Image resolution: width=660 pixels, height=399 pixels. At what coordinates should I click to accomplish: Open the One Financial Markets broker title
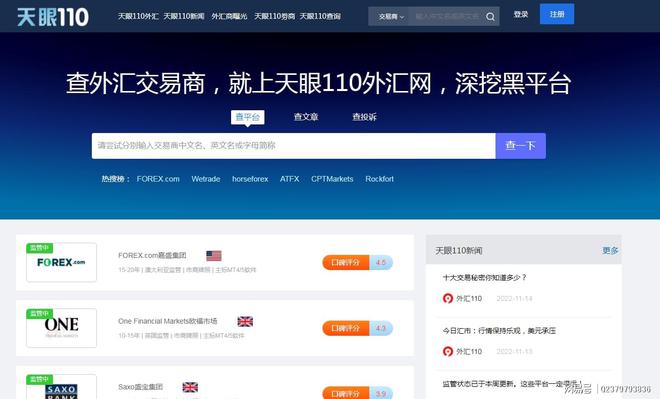pos(168,321)
